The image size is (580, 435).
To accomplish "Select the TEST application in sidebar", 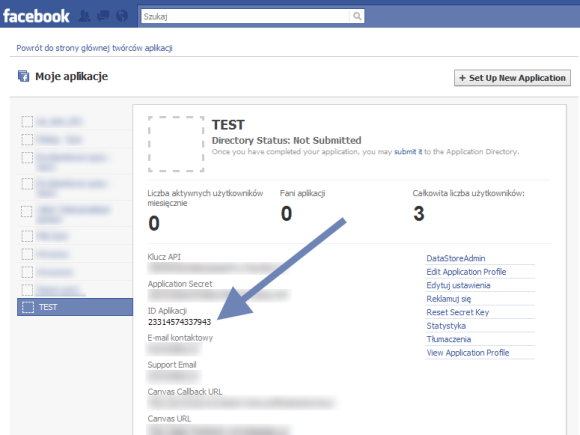I will click(75, 307).
